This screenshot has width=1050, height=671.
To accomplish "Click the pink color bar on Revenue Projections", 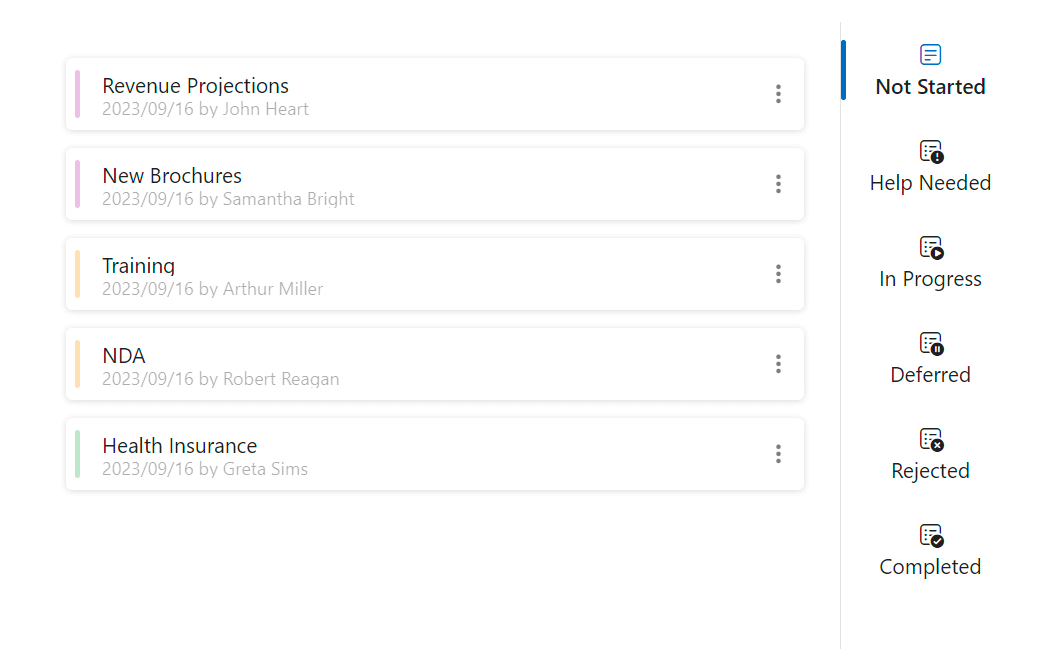I will point(77,94).
